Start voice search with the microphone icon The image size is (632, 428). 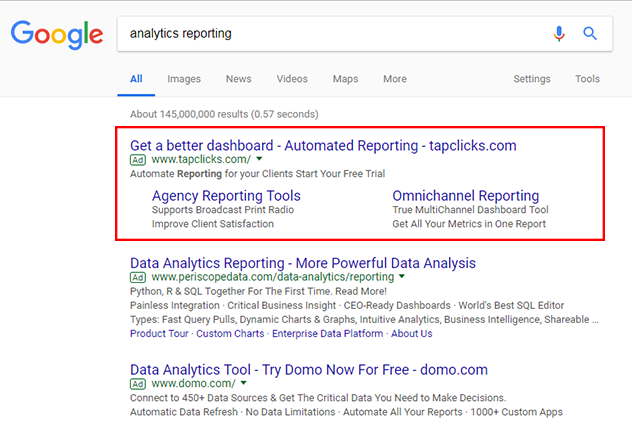click(559, 33)
